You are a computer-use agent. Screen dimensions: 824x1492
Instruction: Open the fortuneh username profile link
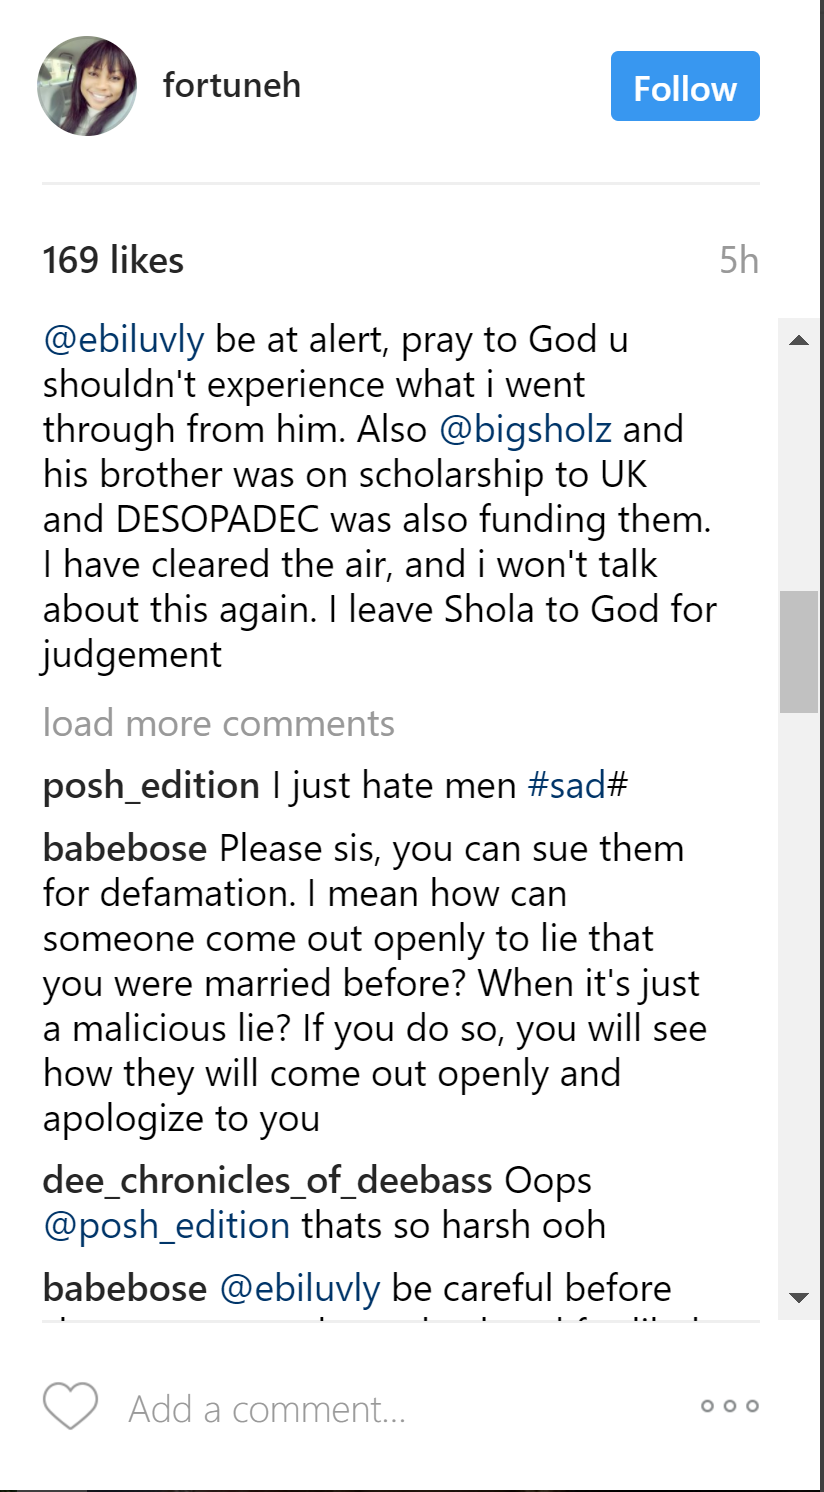[x=232, y=86]
